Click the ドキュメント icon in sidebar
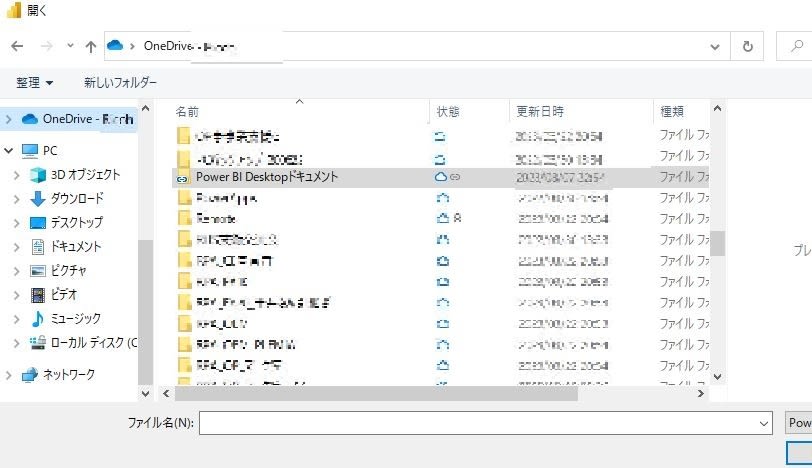This screenshot has height=468, width=812. pos(37,246)
